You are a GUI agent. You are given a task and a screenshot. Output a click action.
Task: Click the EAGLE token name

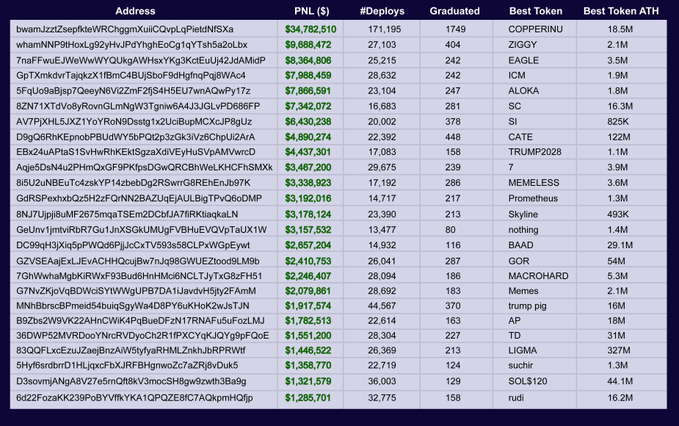coord(524,61)
